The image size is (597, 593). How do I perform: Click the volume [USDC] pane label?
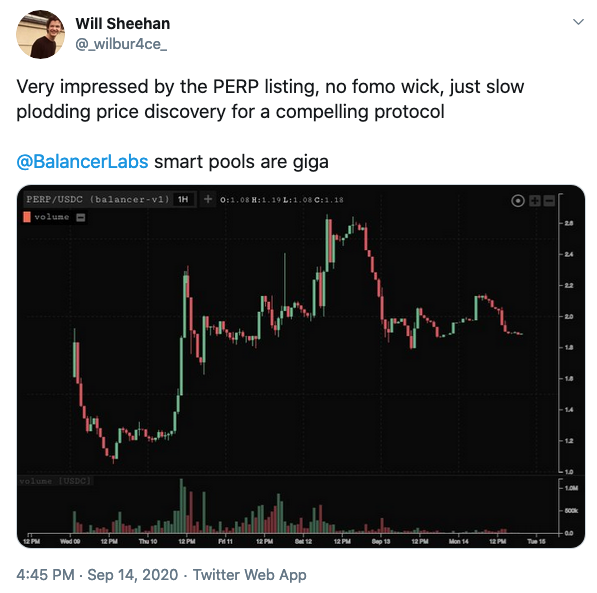[x=55, y=481]
